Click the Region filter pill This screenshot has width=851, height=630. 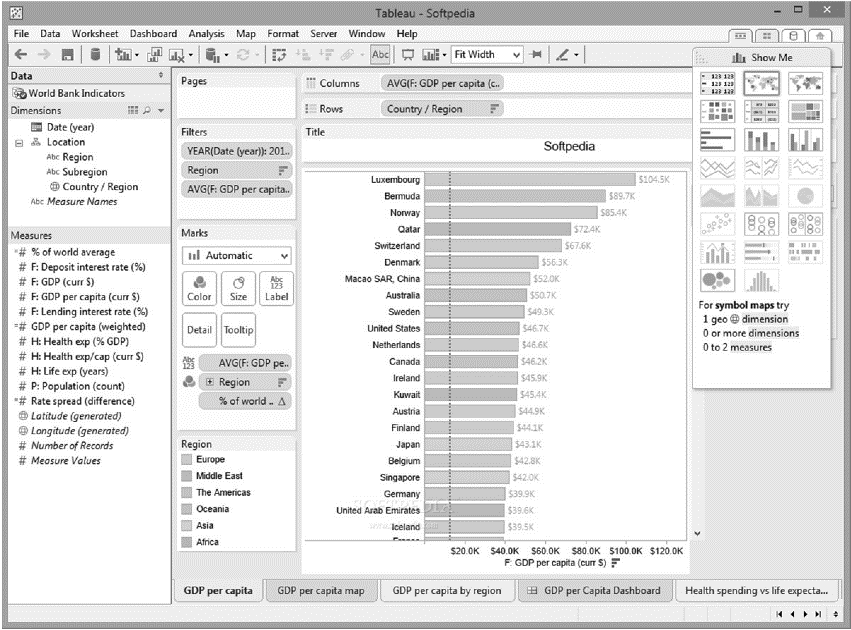tap(237, 170)
